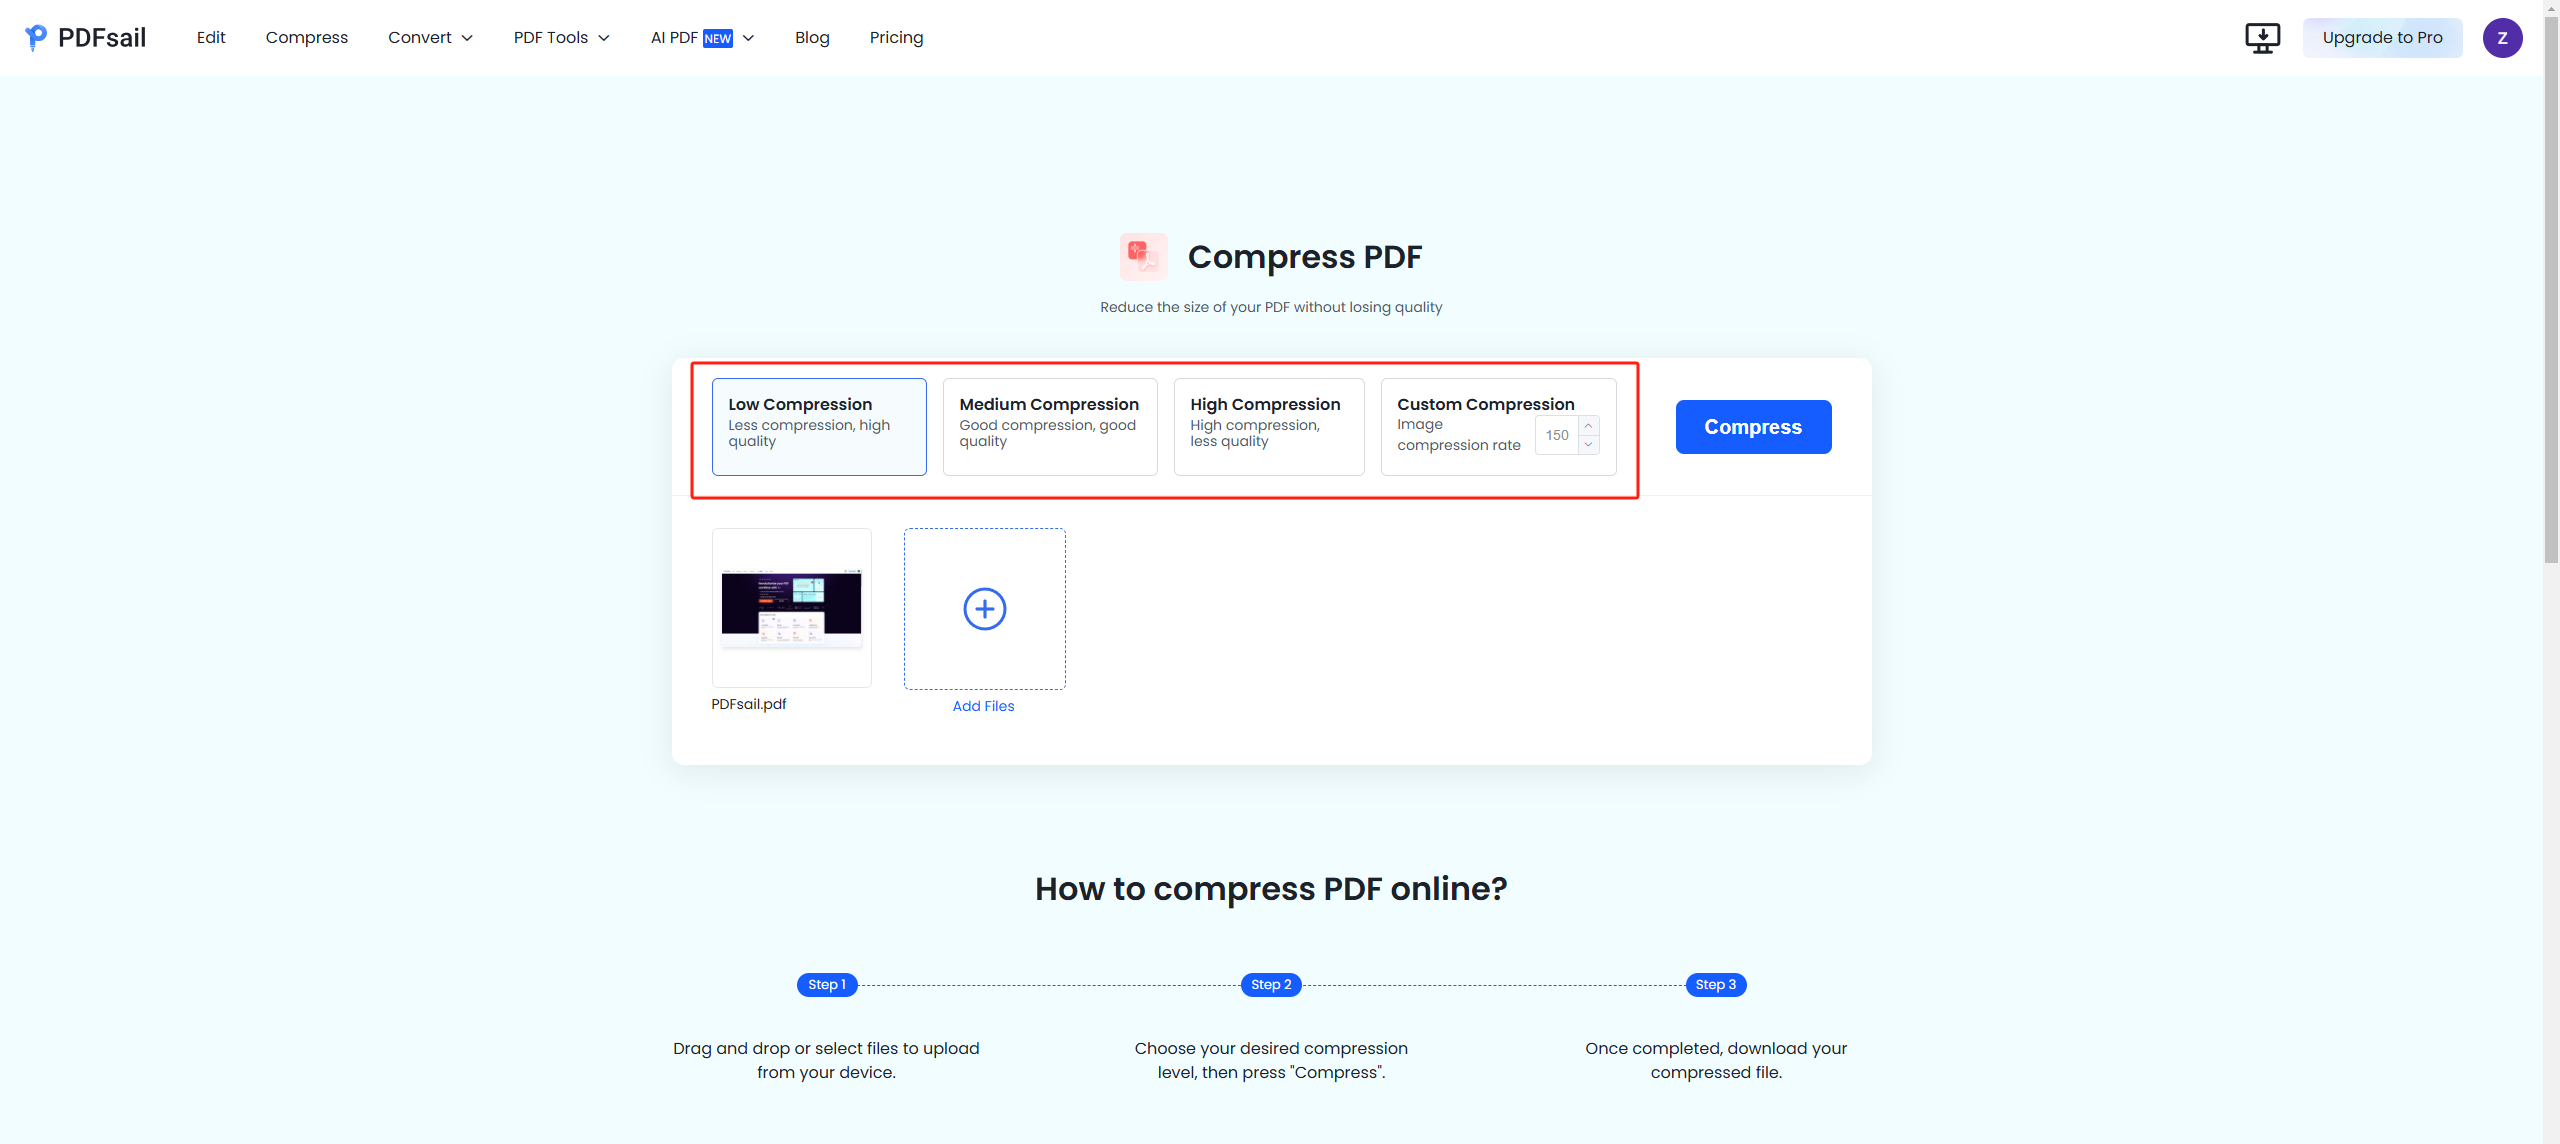This screenshot has width=2560, height=1144.
Task: Open the Pricing menu item
Action: (896, 36)
